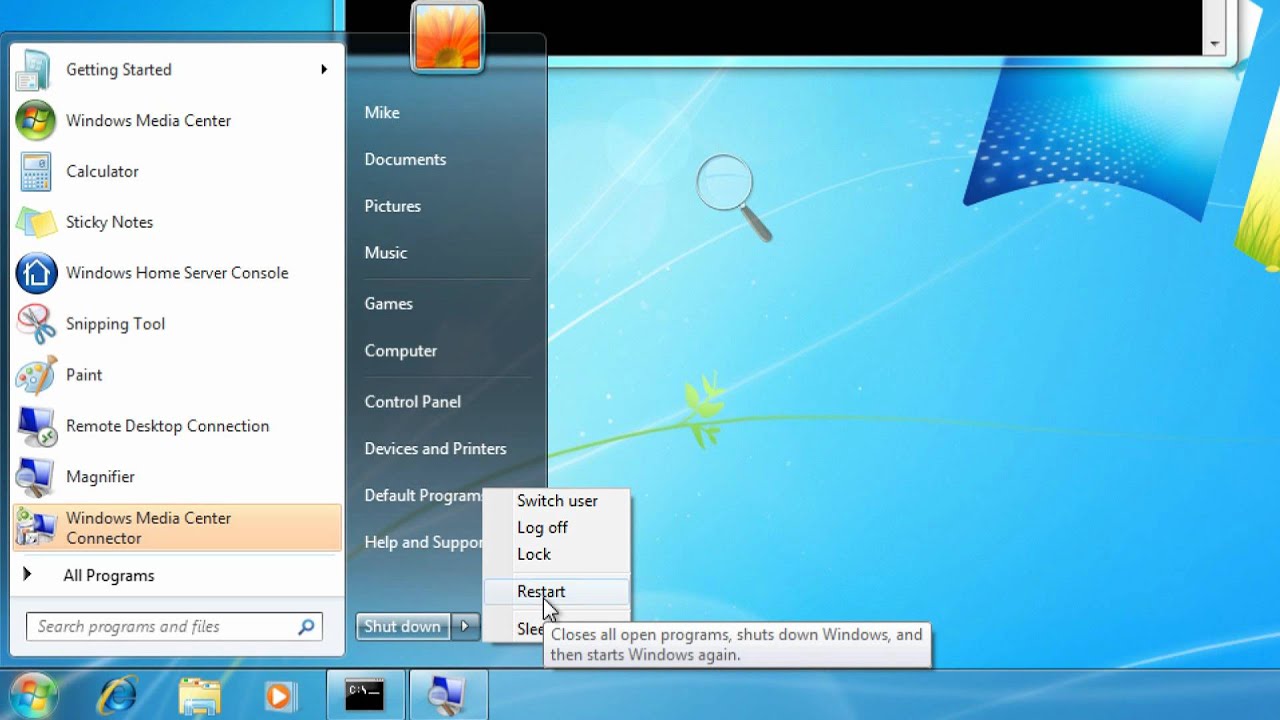
Task: Choose Switch user from power menu
Action: click(x=557, y=501)
